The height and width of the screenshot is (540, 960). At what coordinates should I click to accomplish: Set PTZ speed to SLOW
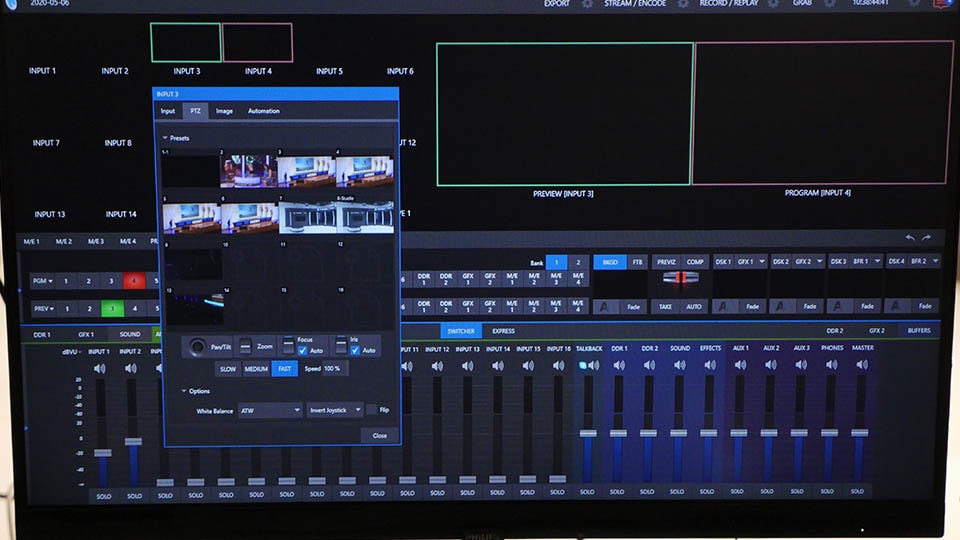pos(228,369)
